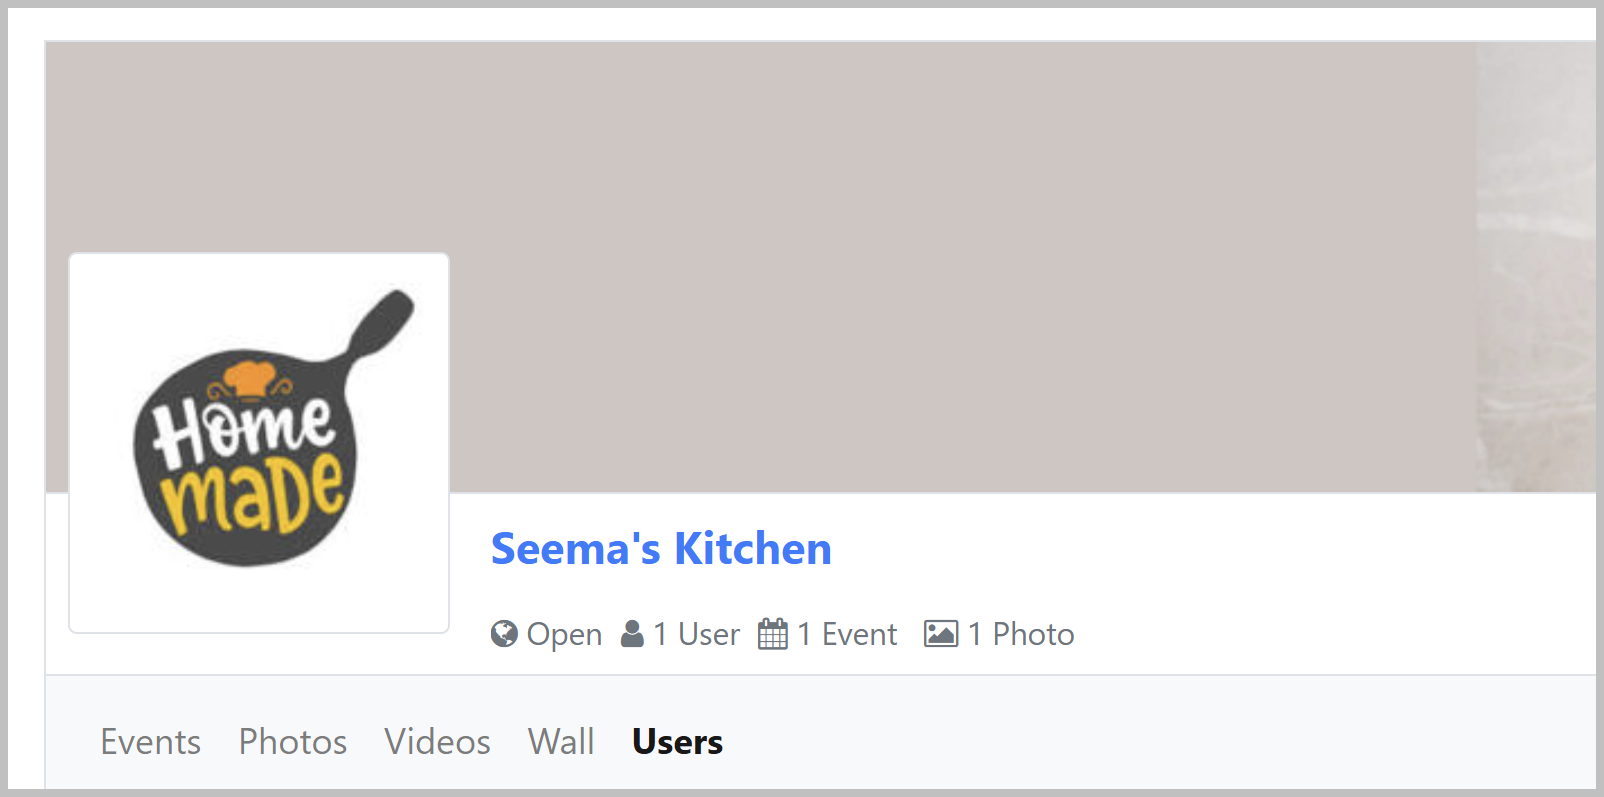This screenshot has width=1604, height=797.
Task: Switch to the Photos tab
Action: pyautogui.click(x=293, y=742)
